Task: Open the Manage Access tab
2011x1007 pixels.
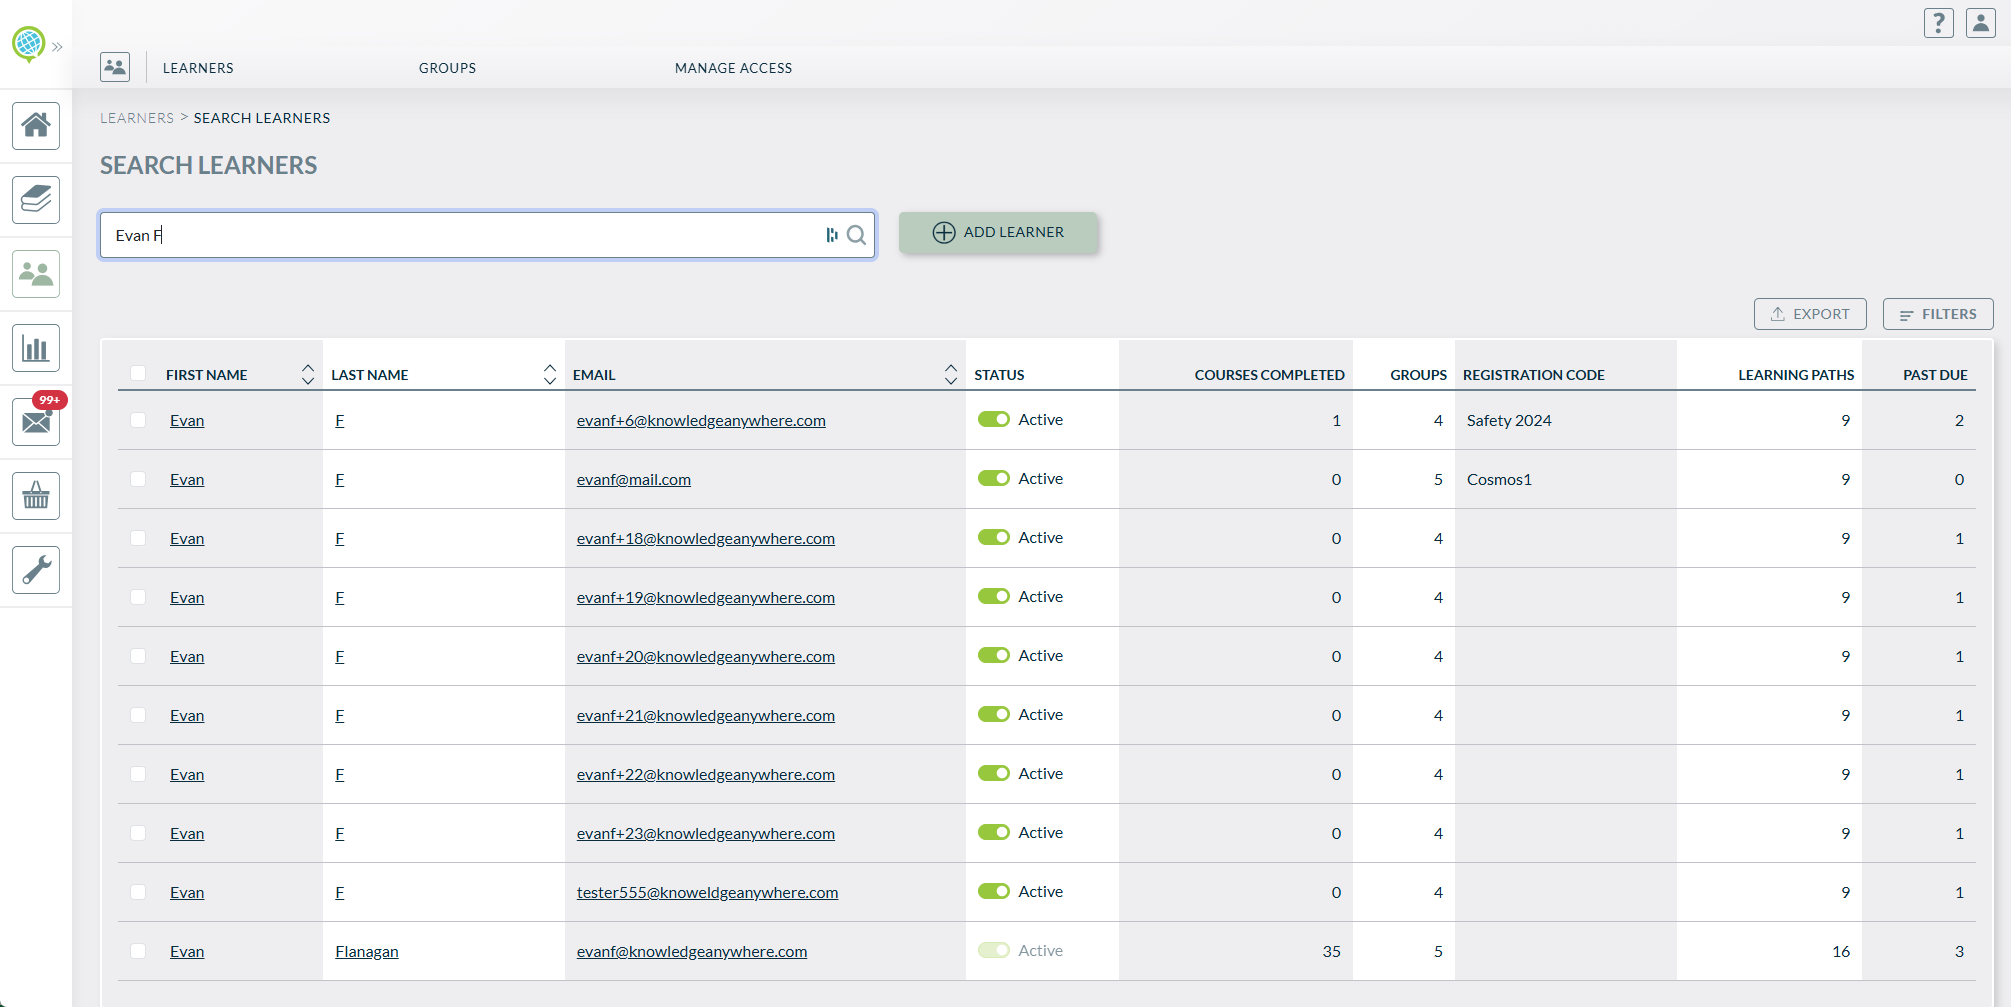Action: (x=733, y=68)
